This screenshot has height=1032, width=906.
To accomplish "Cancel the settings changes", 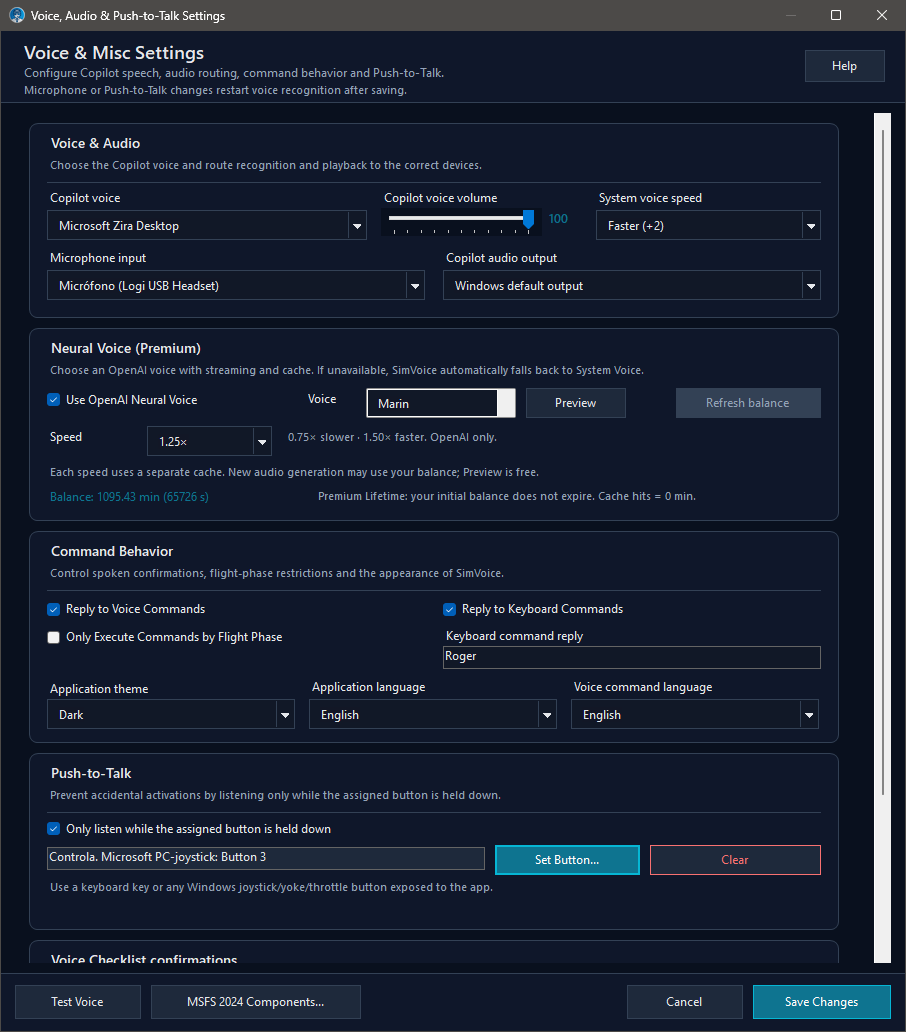I will [x=684, y=1002].
